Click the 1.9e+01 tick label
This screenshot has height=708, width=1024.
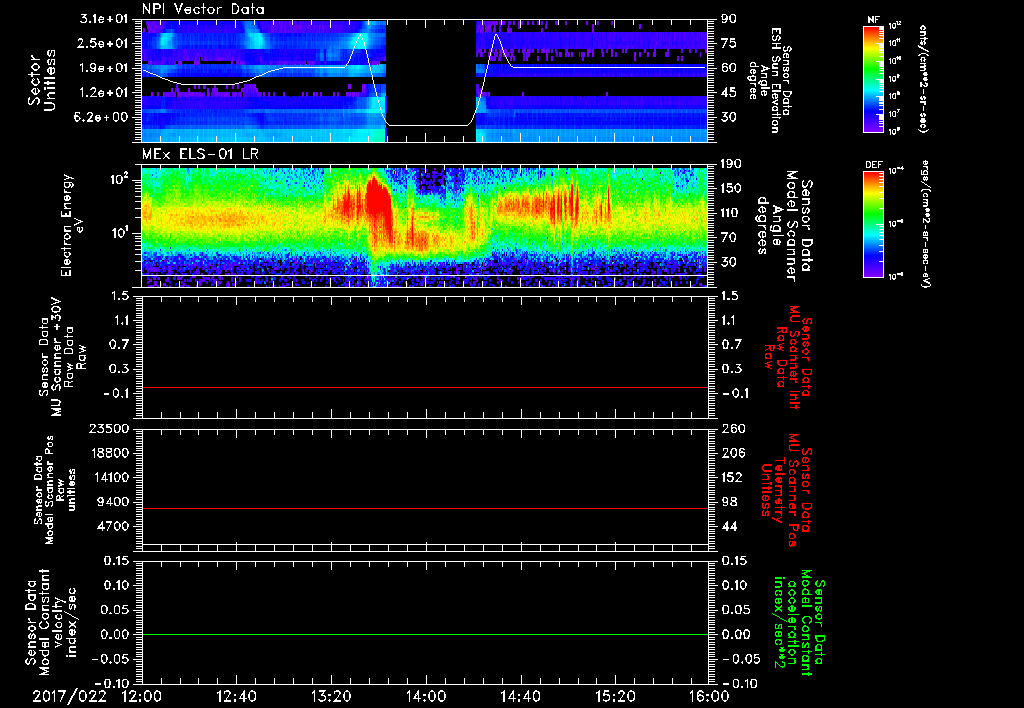coord(104,68)
